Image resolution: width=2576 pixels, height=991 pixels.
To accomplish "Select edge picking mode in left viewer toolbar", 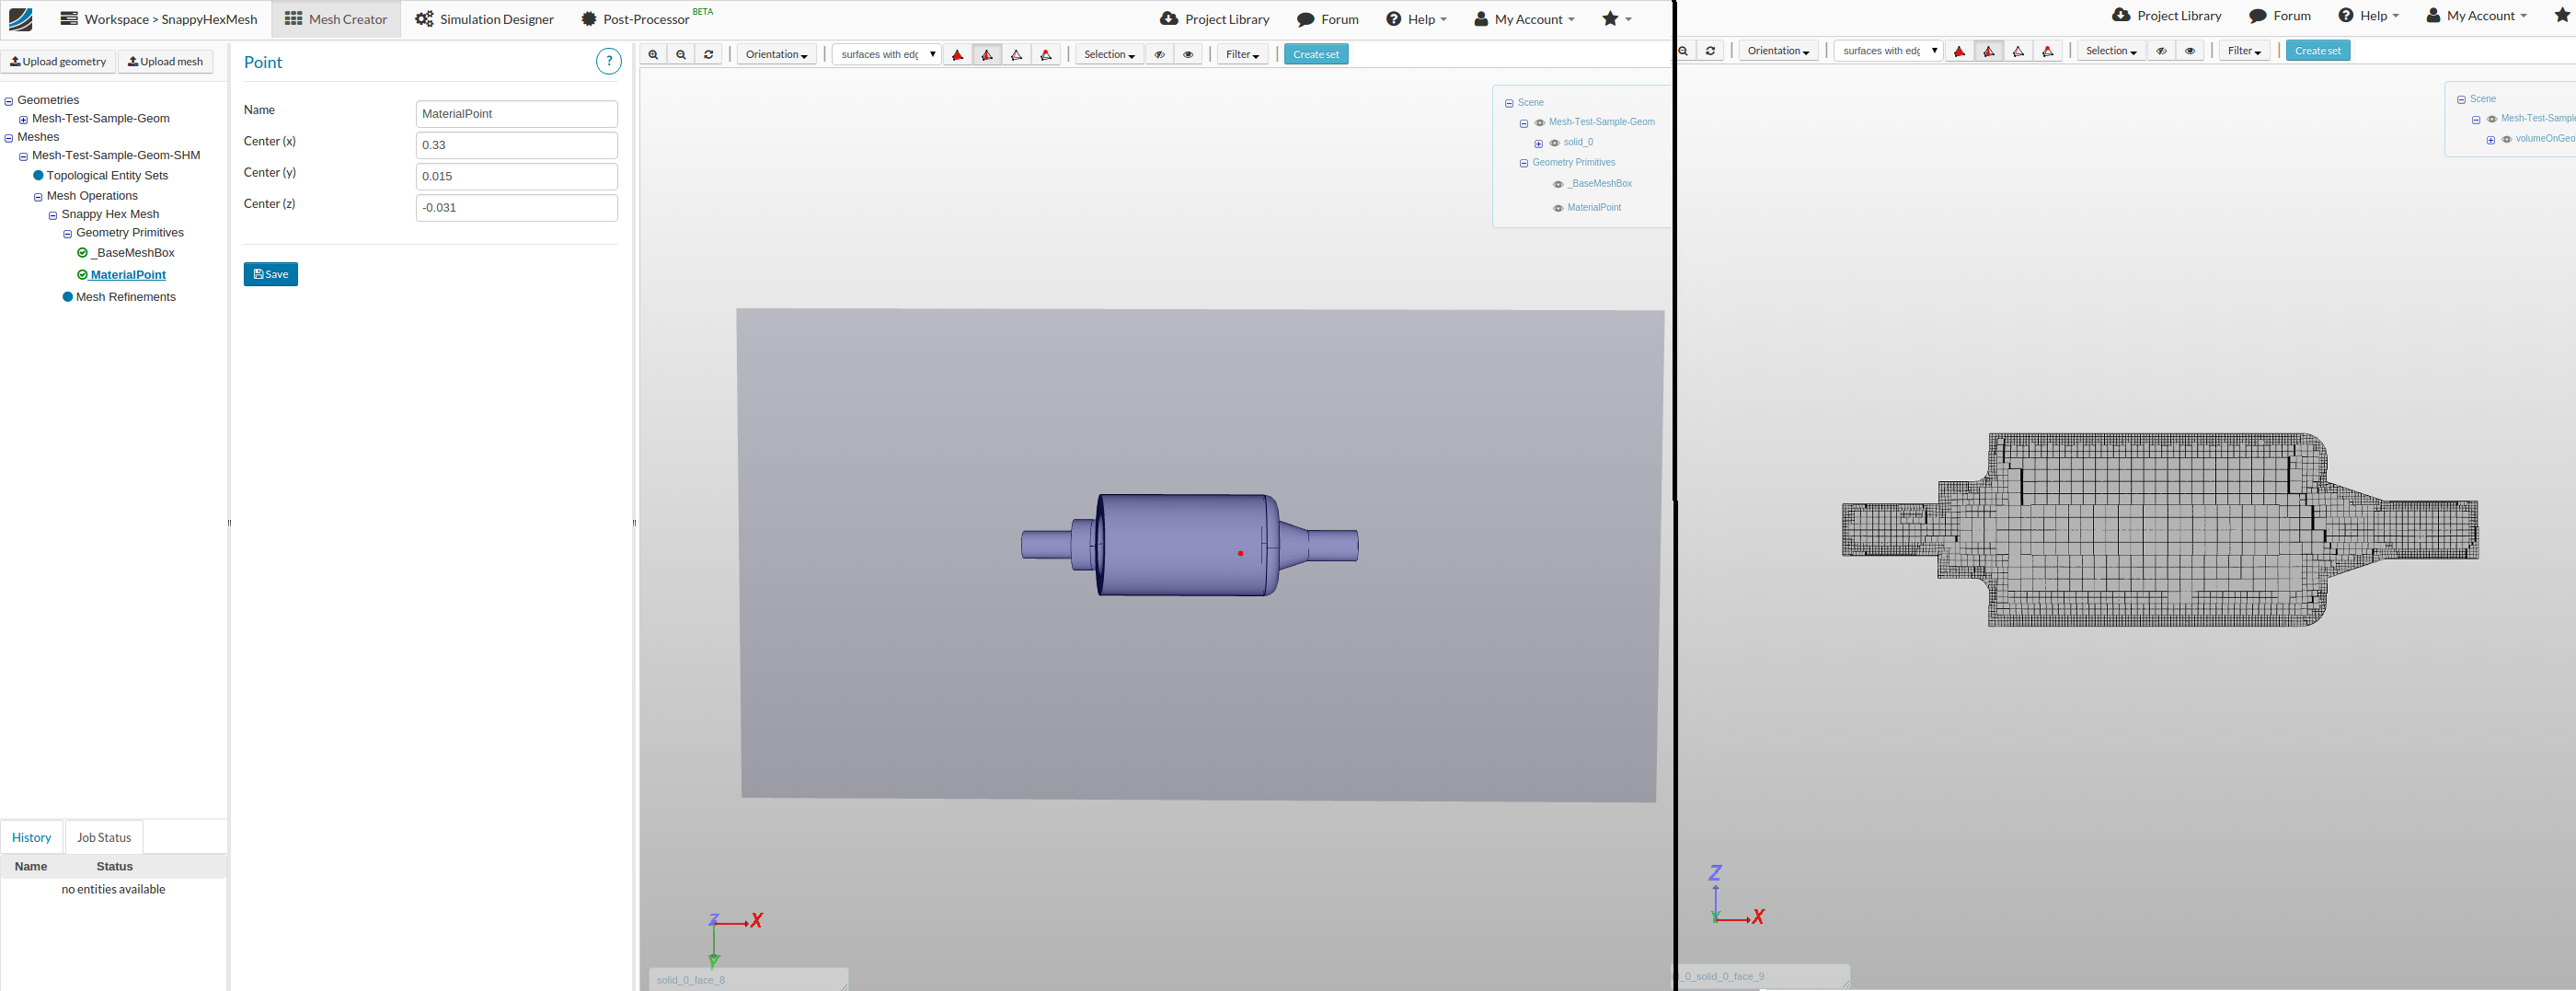I will pyautogui.click(x=1016, y=55).
